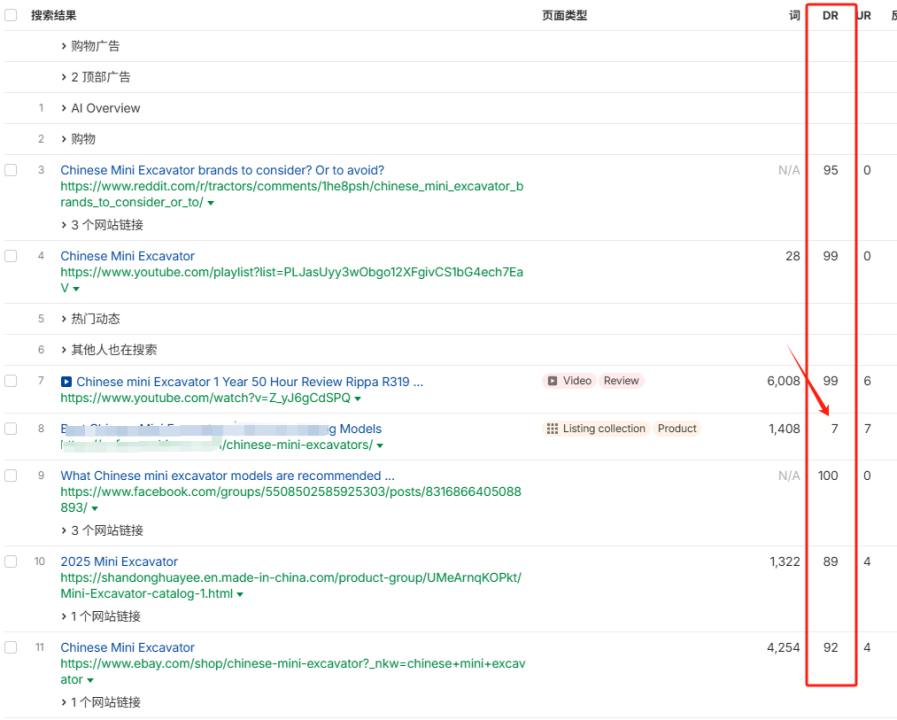Open the dropdown arrow after the reddit URL

(211, 203)
